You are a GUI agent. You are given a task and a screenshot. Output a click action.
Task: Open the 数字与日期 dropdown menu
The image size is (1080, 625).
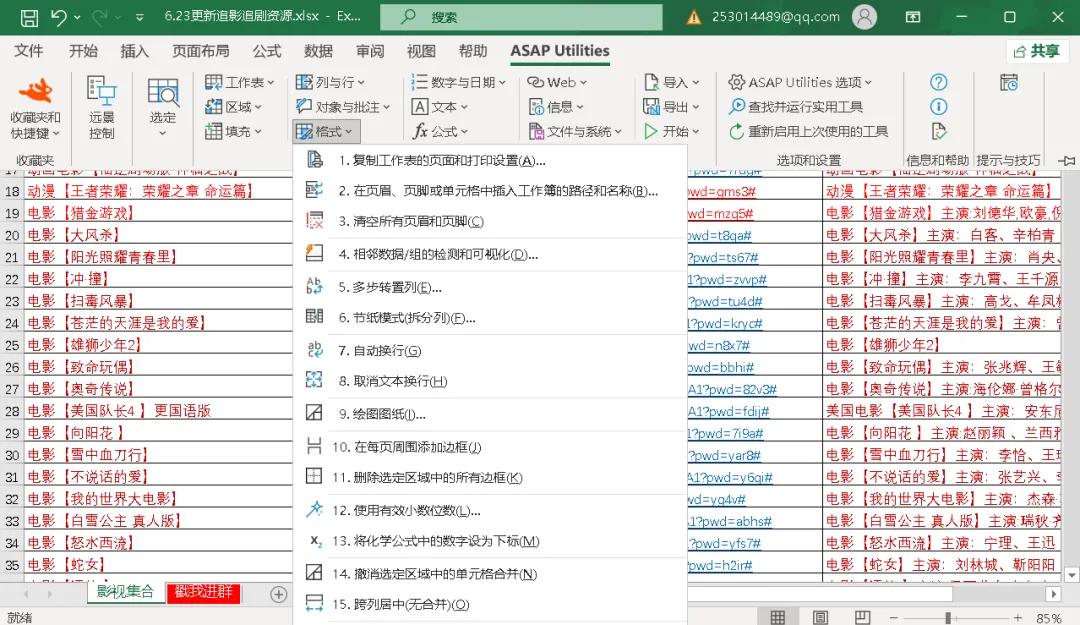[458, 82]
